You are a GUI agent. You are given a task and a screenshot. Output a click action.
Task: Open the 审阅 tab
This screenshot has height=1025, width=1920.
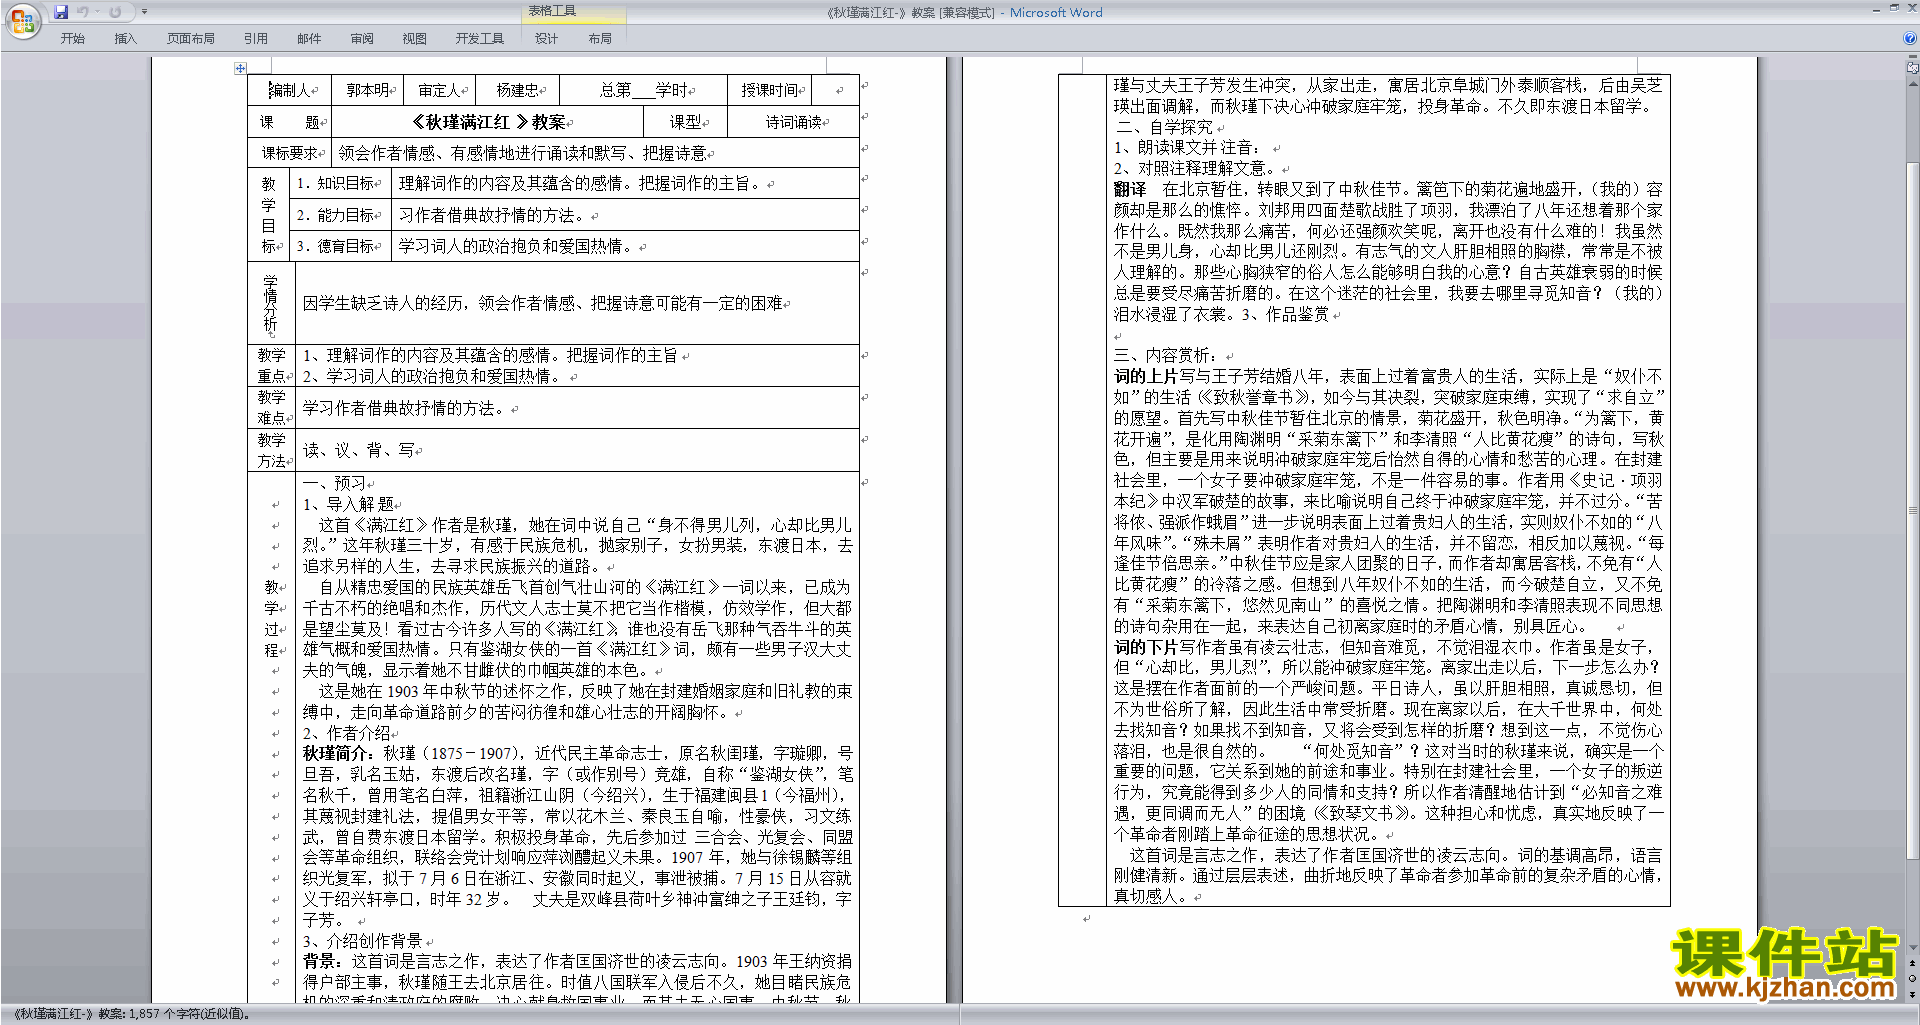pos(362,38)
